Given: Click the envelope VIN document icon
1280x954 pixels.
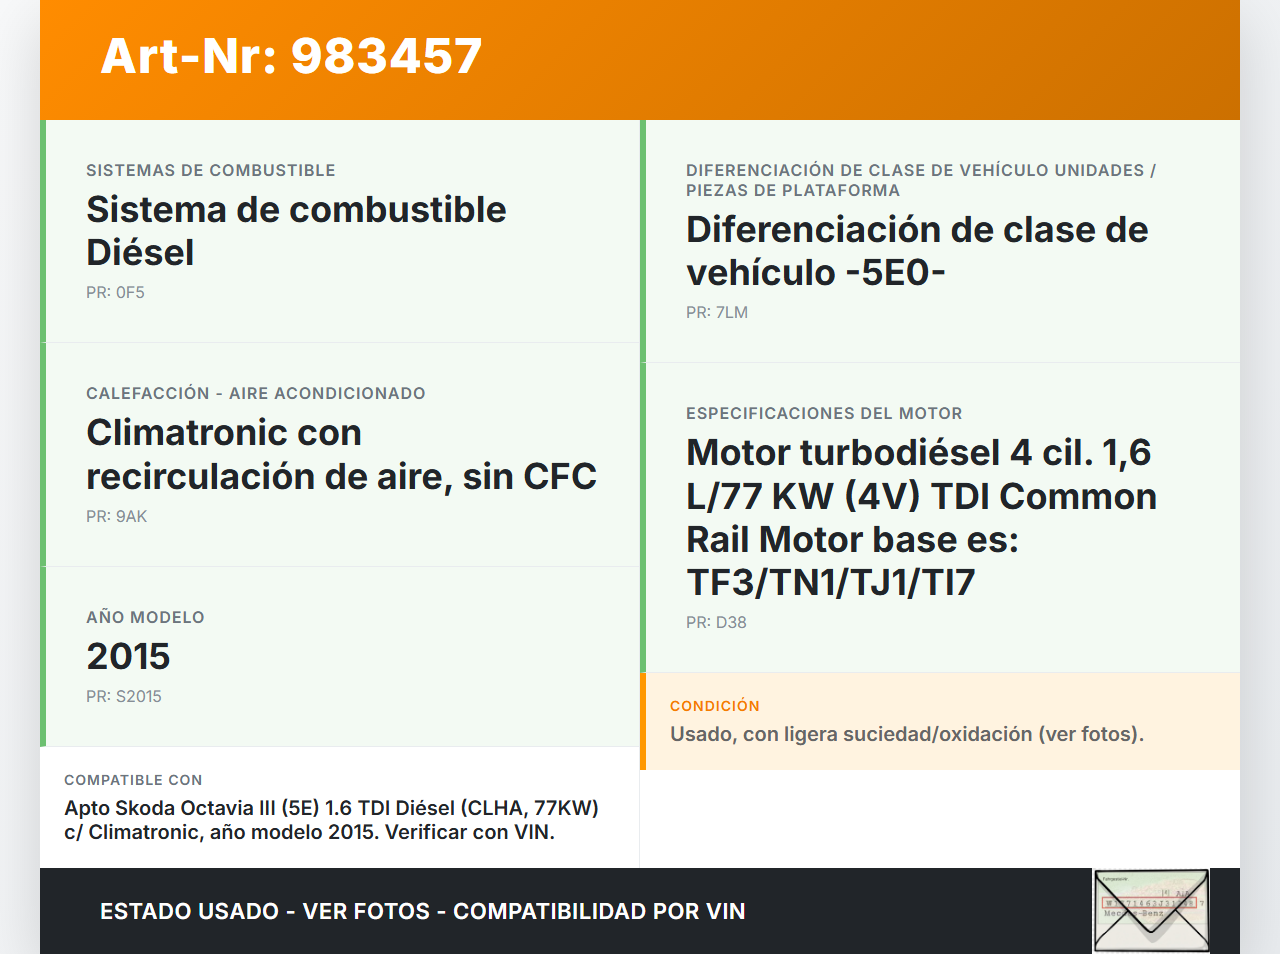Looking at the screenshot, I should click(1151, 910).
